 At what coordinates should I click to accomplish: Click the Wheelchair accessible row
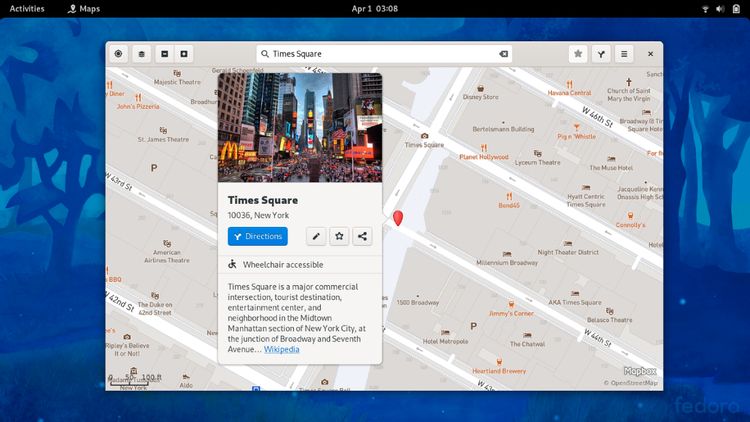click(300, 265)
